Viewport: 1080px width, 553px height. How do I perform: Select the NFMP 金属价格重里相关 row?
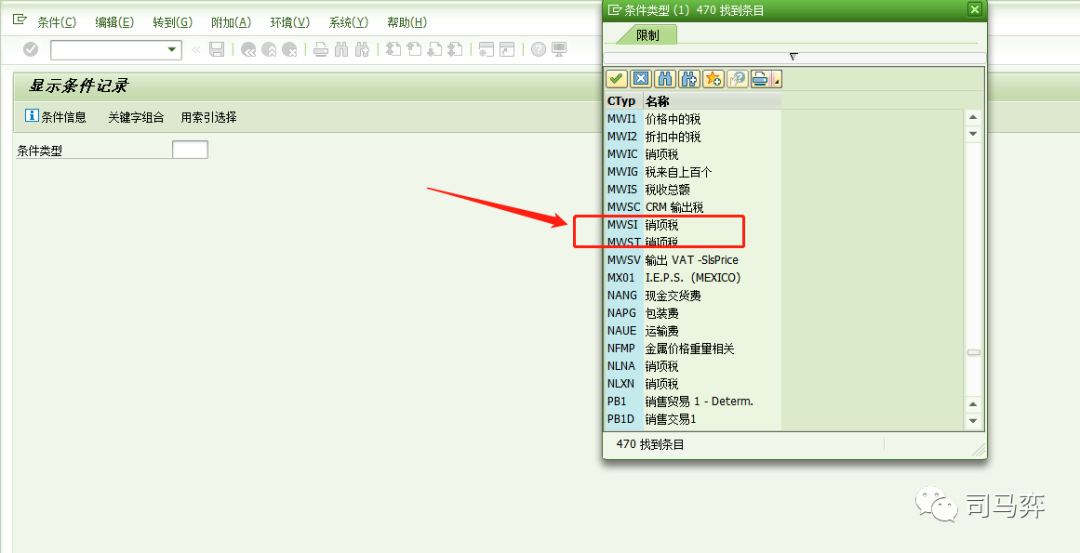pos(693,348)
